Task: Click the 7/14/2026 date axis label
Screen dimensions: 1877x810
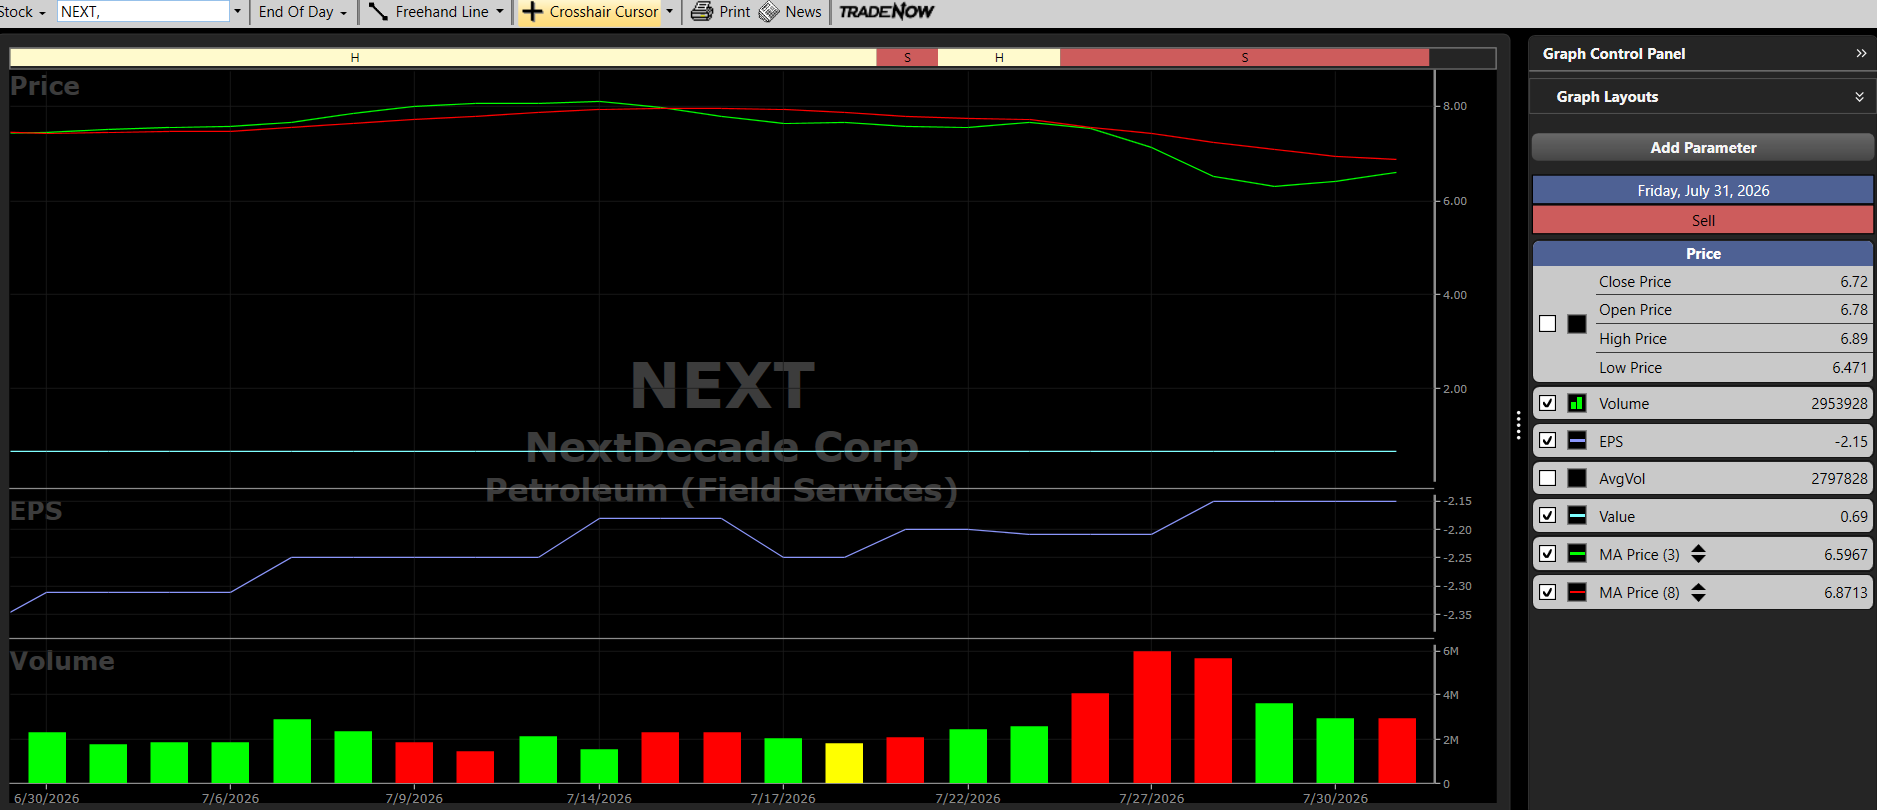Action: 599,798
